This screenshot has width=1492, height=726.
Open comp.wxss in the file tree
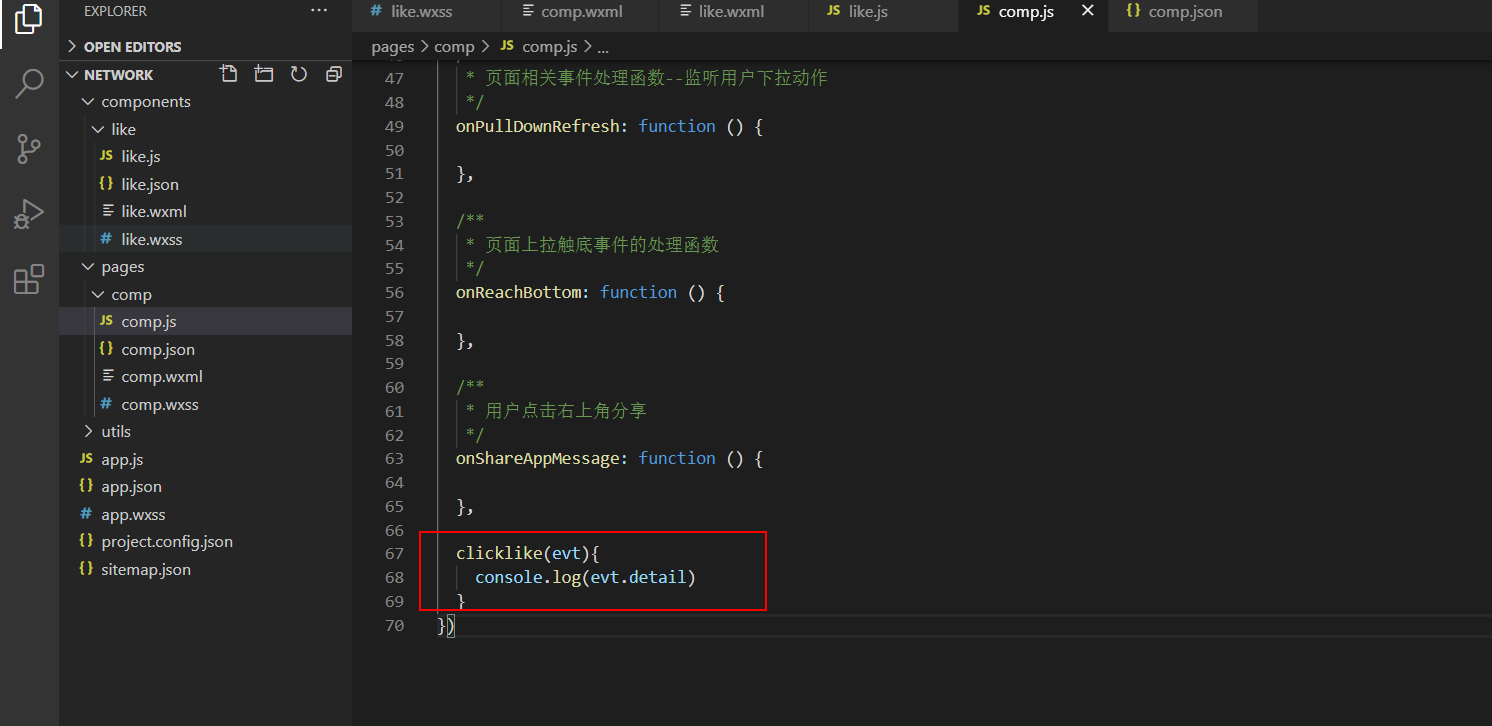pos(205,404)
